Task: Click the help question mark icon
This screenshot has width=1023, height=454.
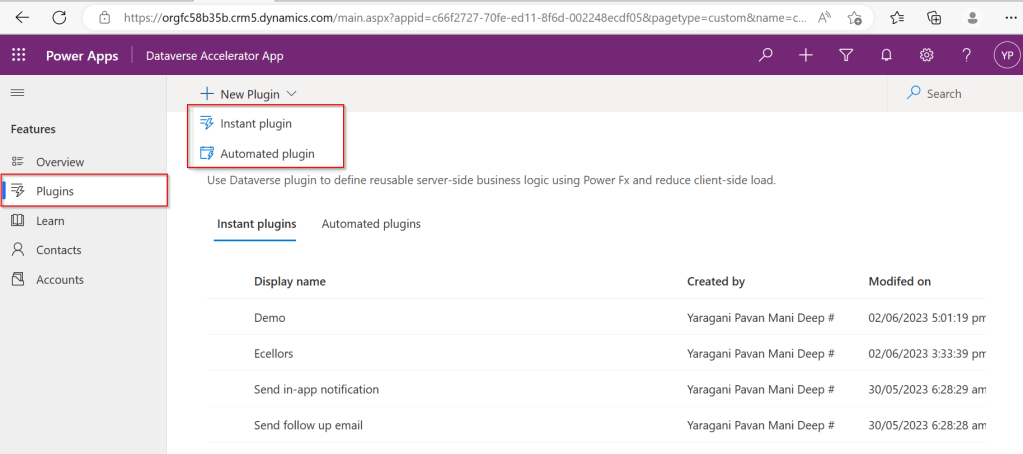Action: click(x=966, y=55)
